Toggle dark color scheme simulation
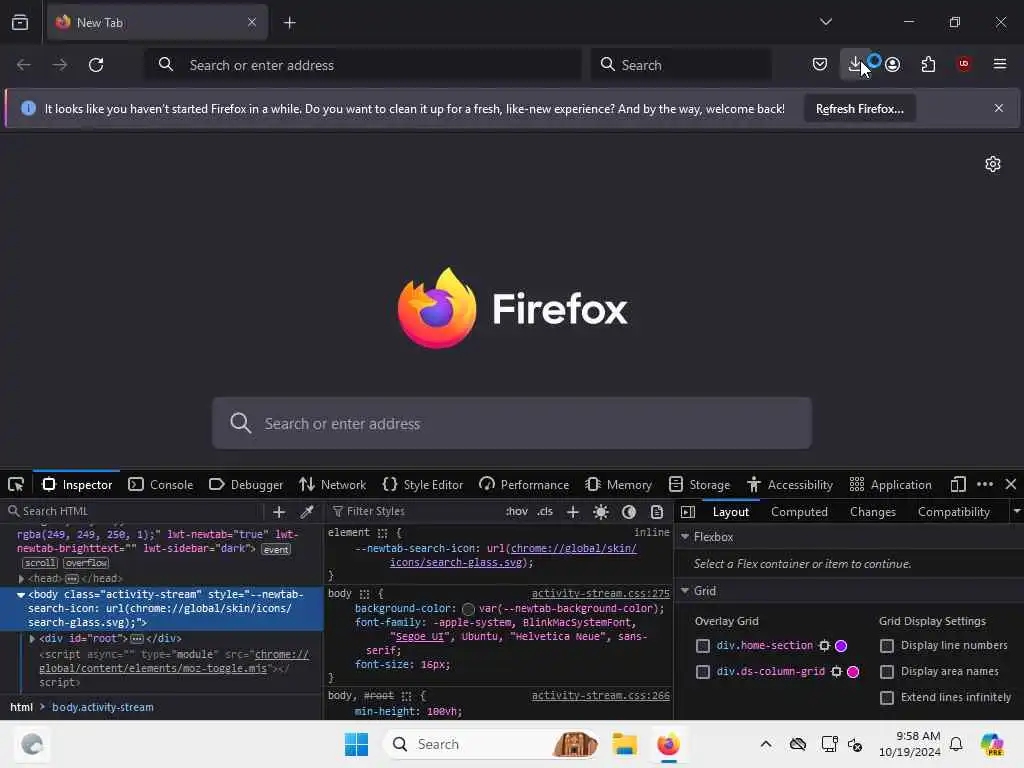Image resolution: width=1024 pixels, height=768 pixels. point(629,512)
